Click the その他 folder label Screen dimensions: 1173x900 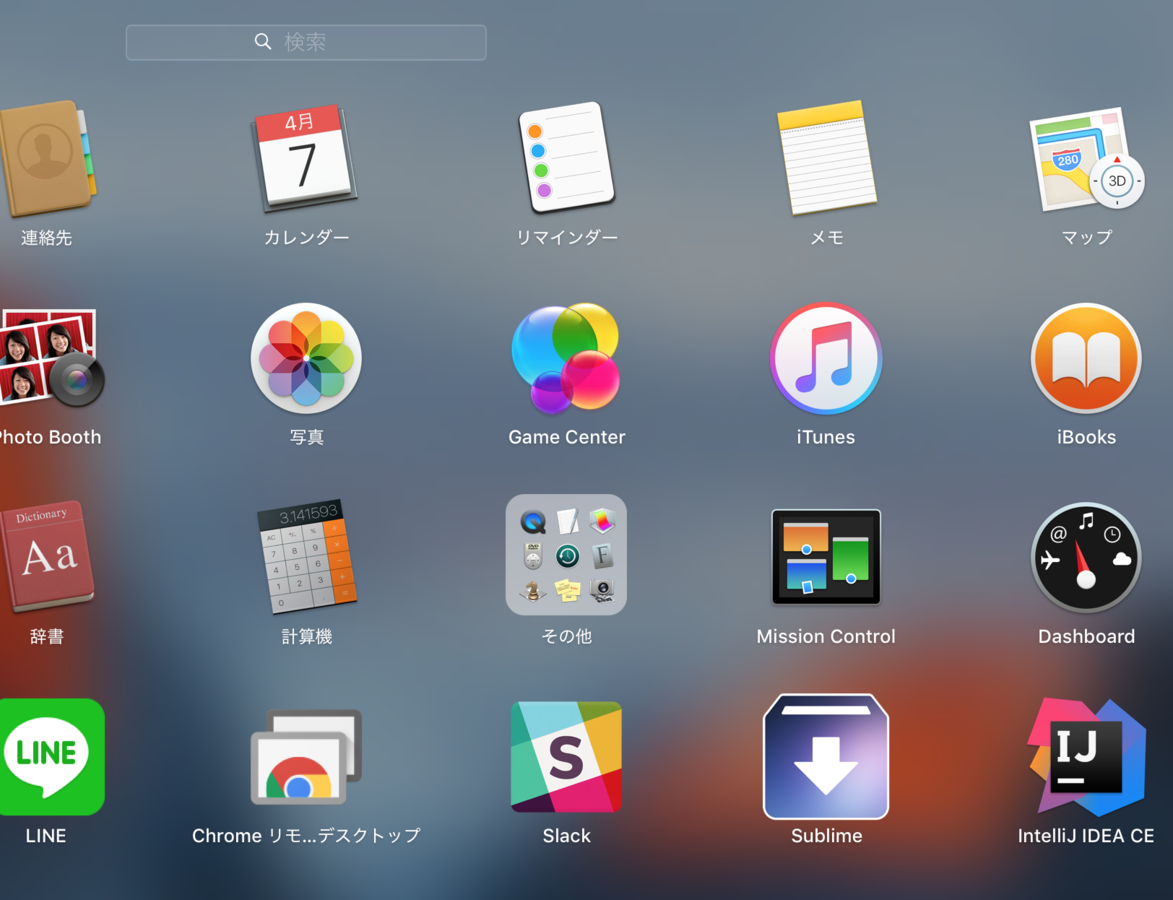(x=566, y=637)
